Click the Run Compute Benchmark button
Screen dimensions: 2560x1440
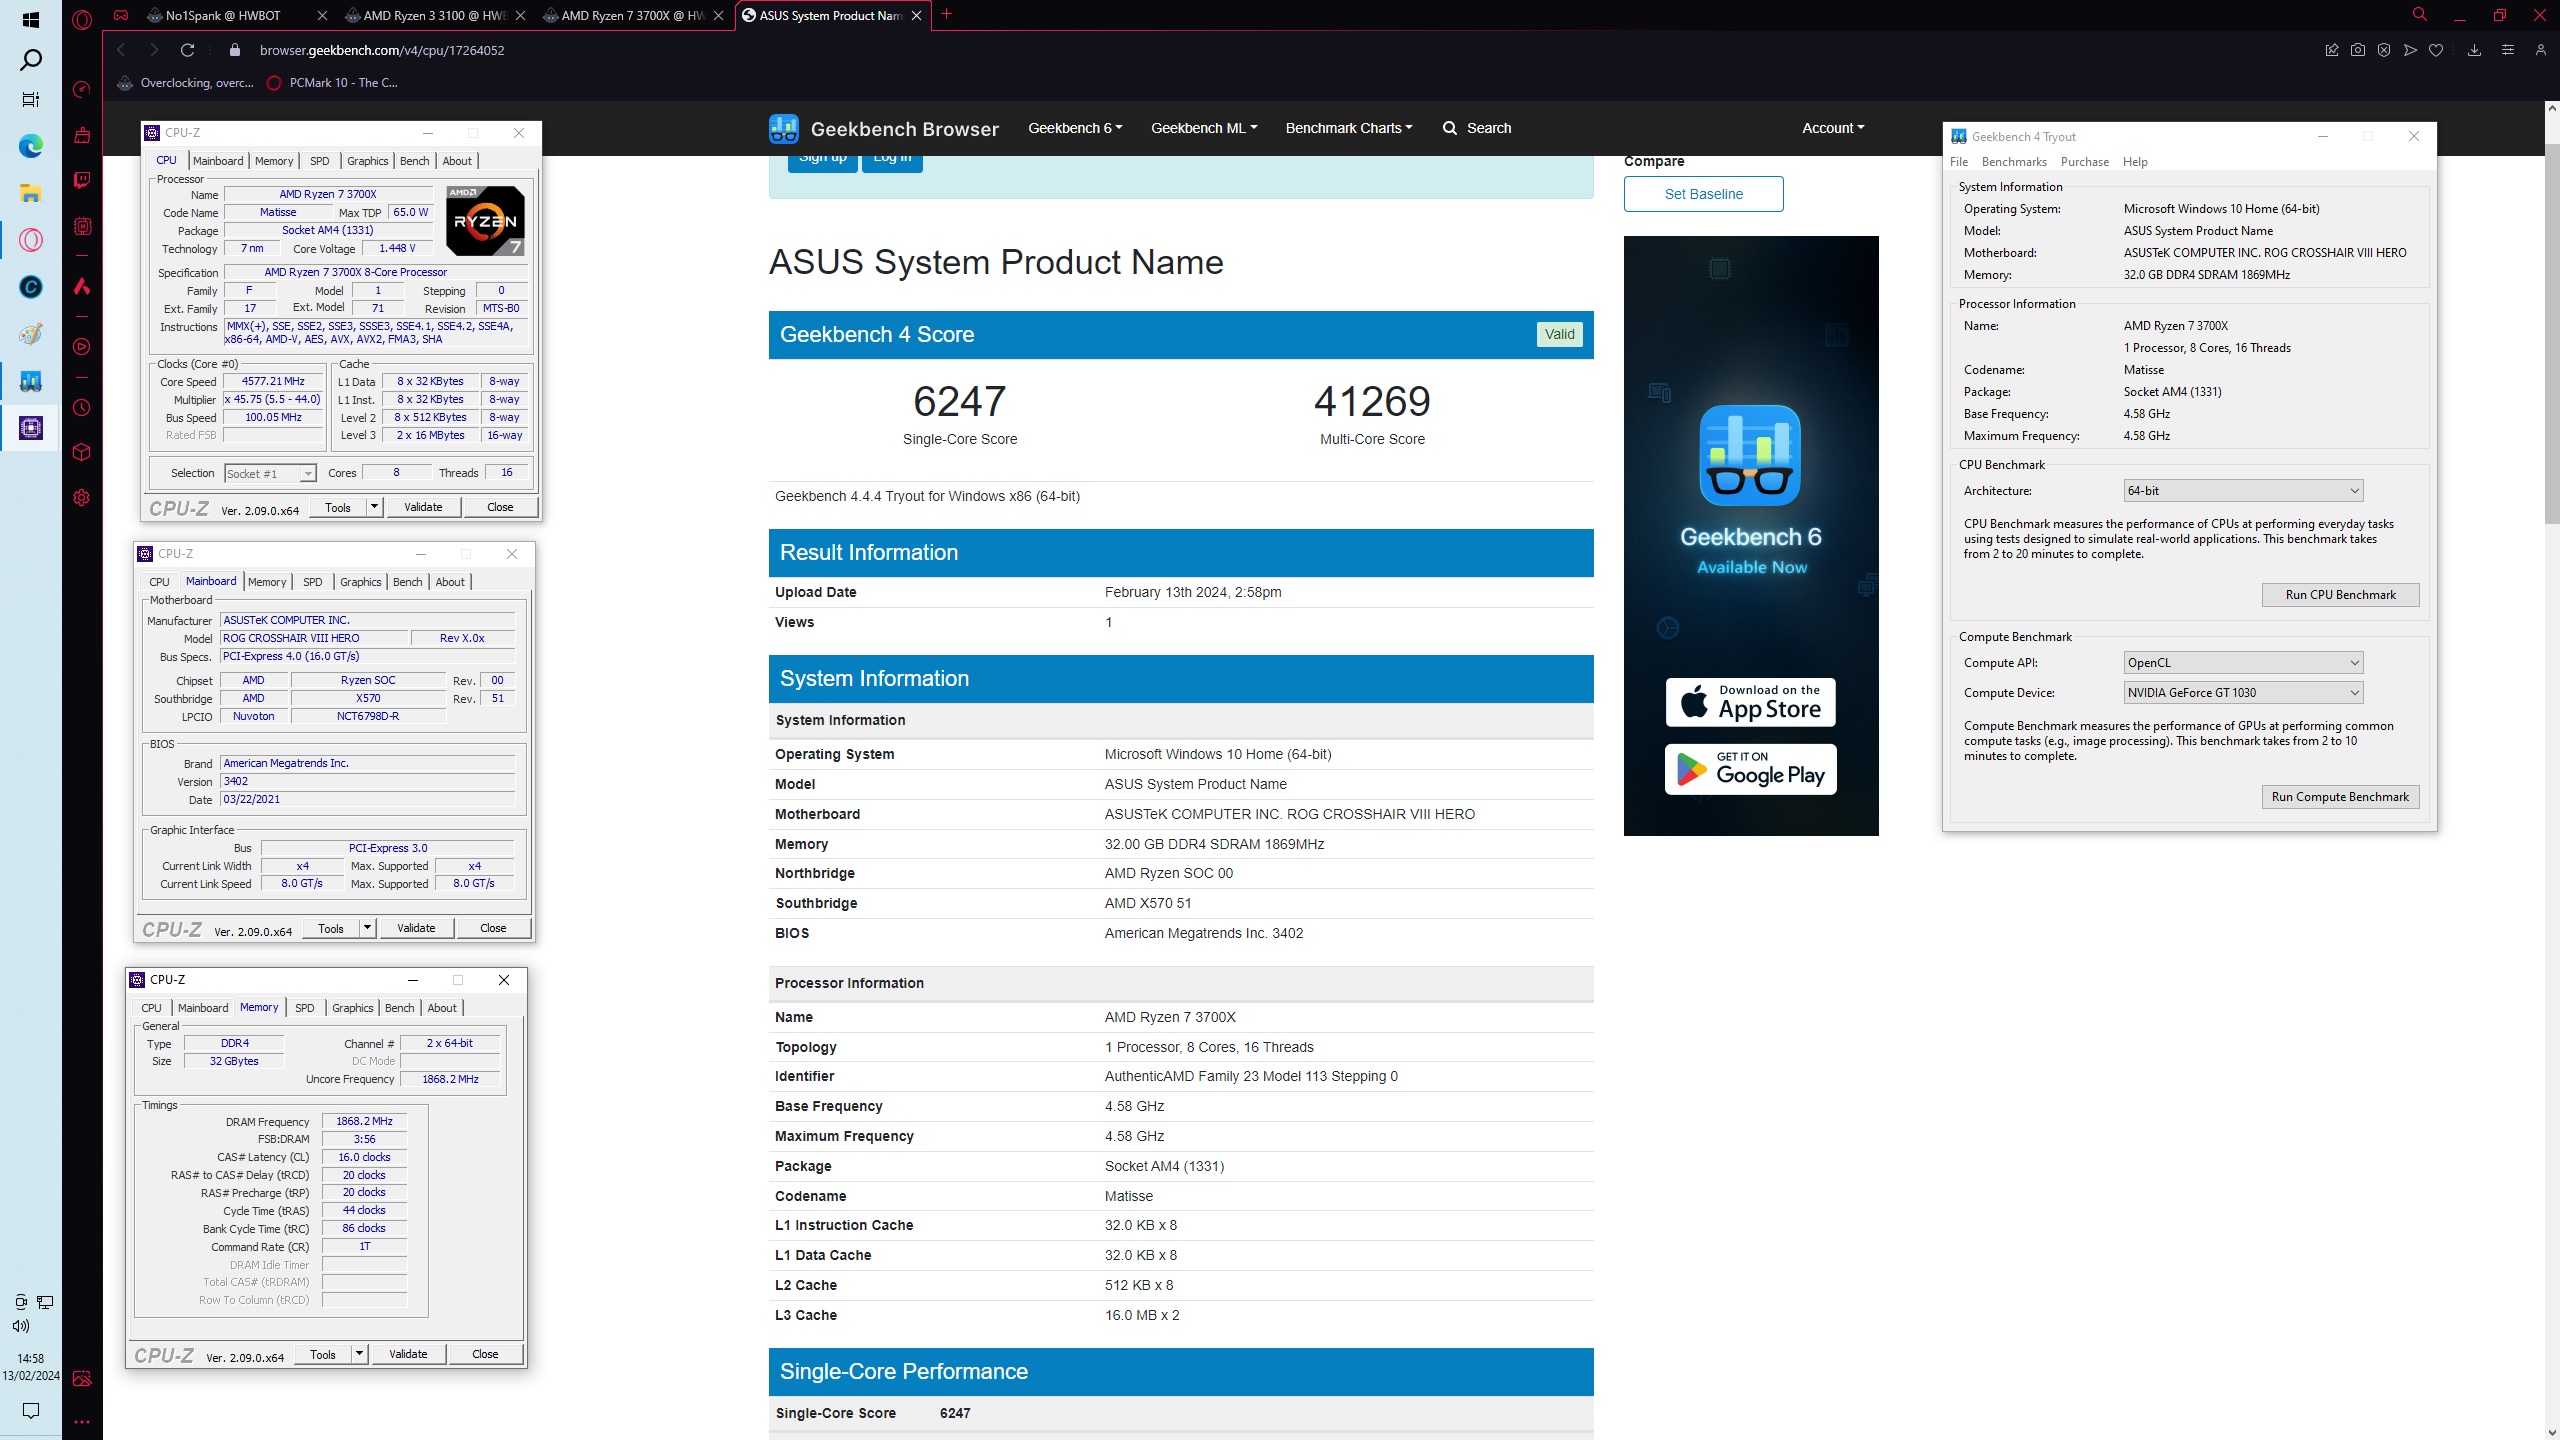click(2340, 797)
